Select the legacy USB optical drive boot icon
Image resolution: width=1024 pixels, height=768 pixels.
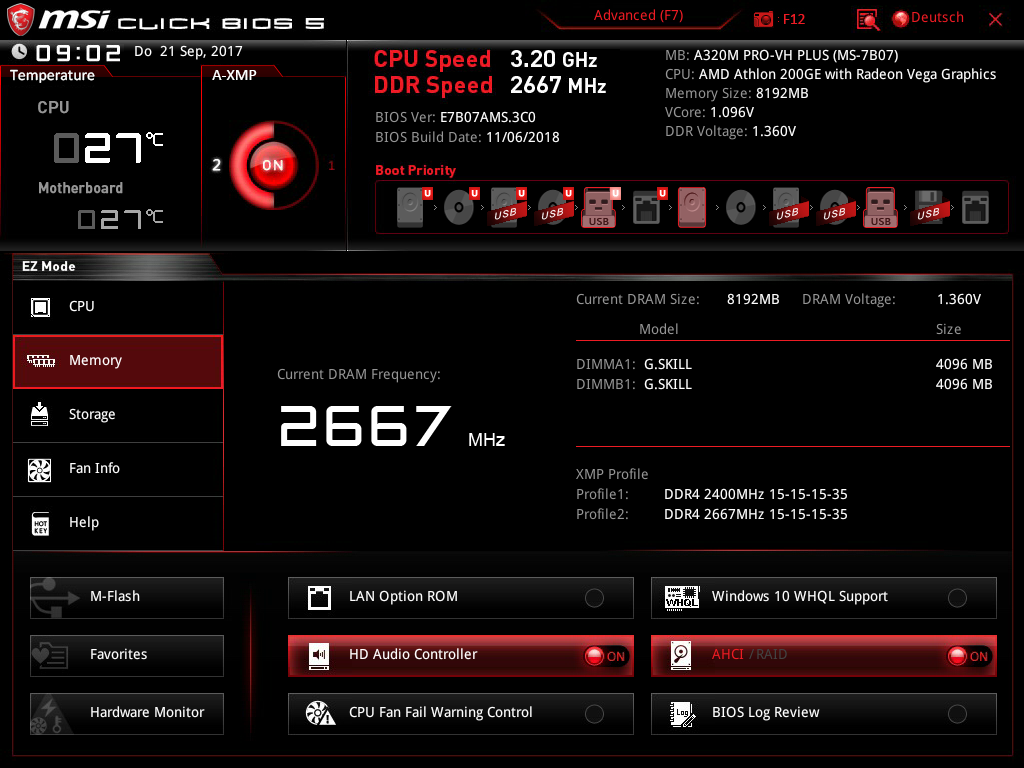click(x=835, y=208)
